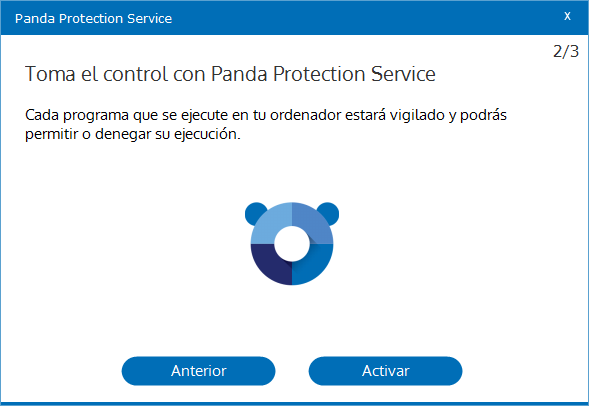Image resolution: width=589 pixels, height=406 pixels.
Task: Close the Panda Protection Service dialog
Action: (x=567, y=16)
